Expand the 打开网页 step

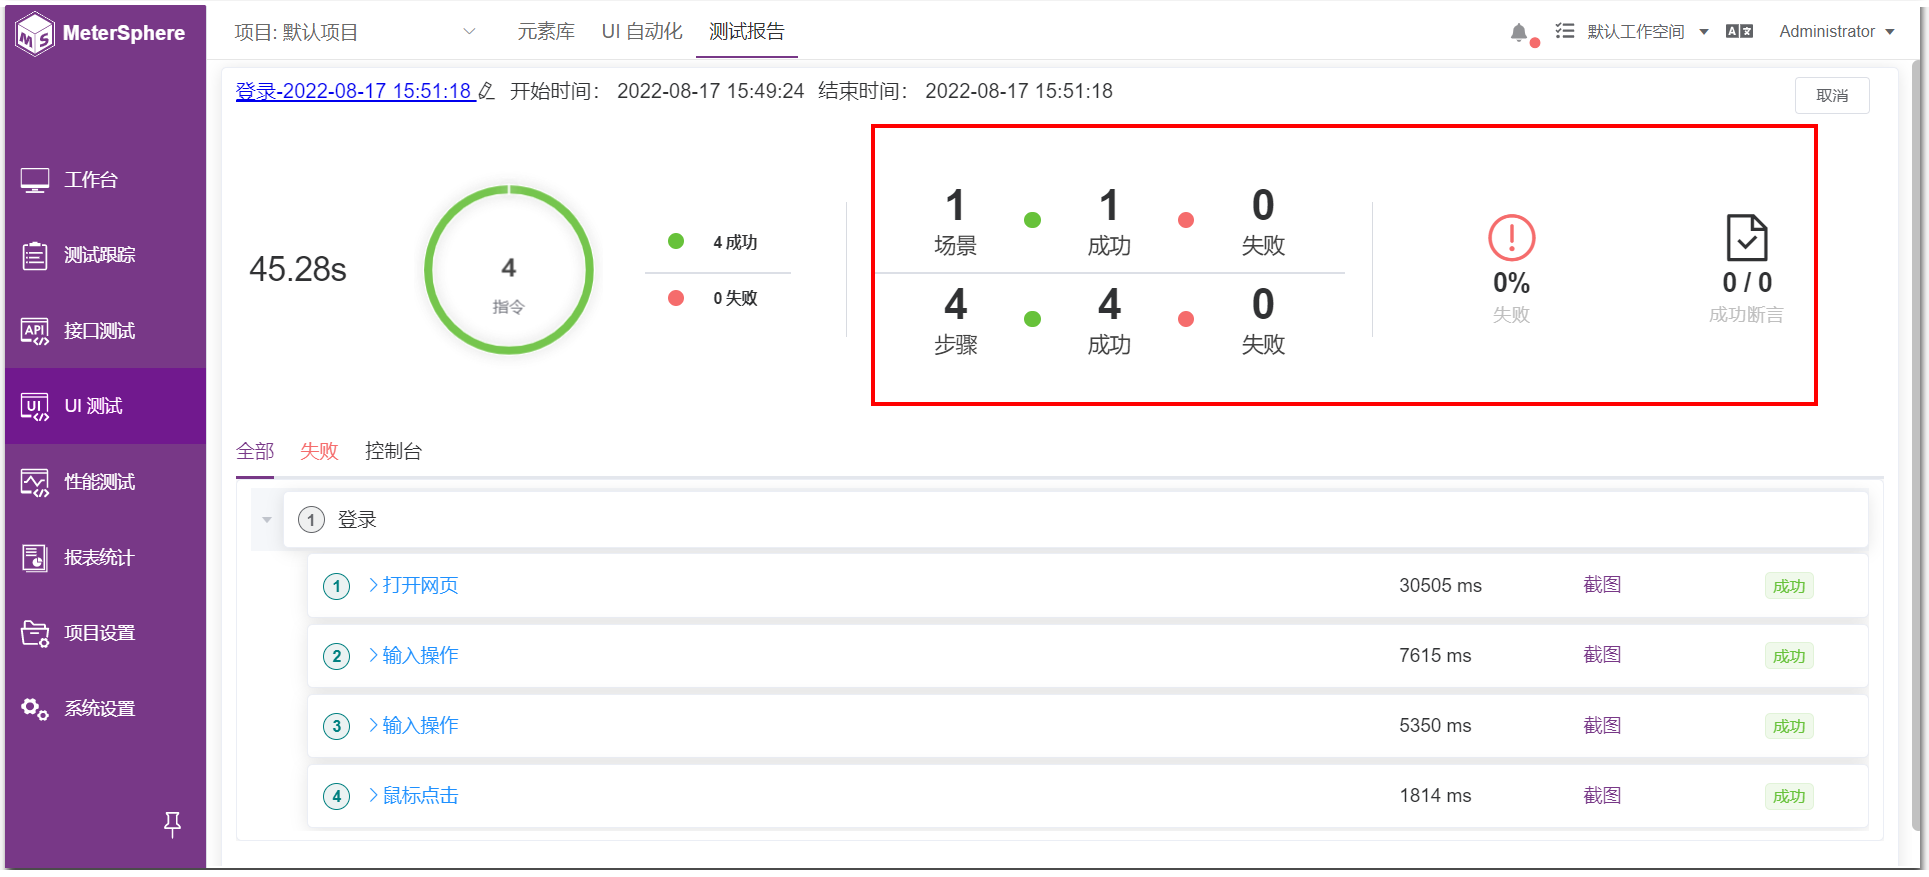(413, 586)
